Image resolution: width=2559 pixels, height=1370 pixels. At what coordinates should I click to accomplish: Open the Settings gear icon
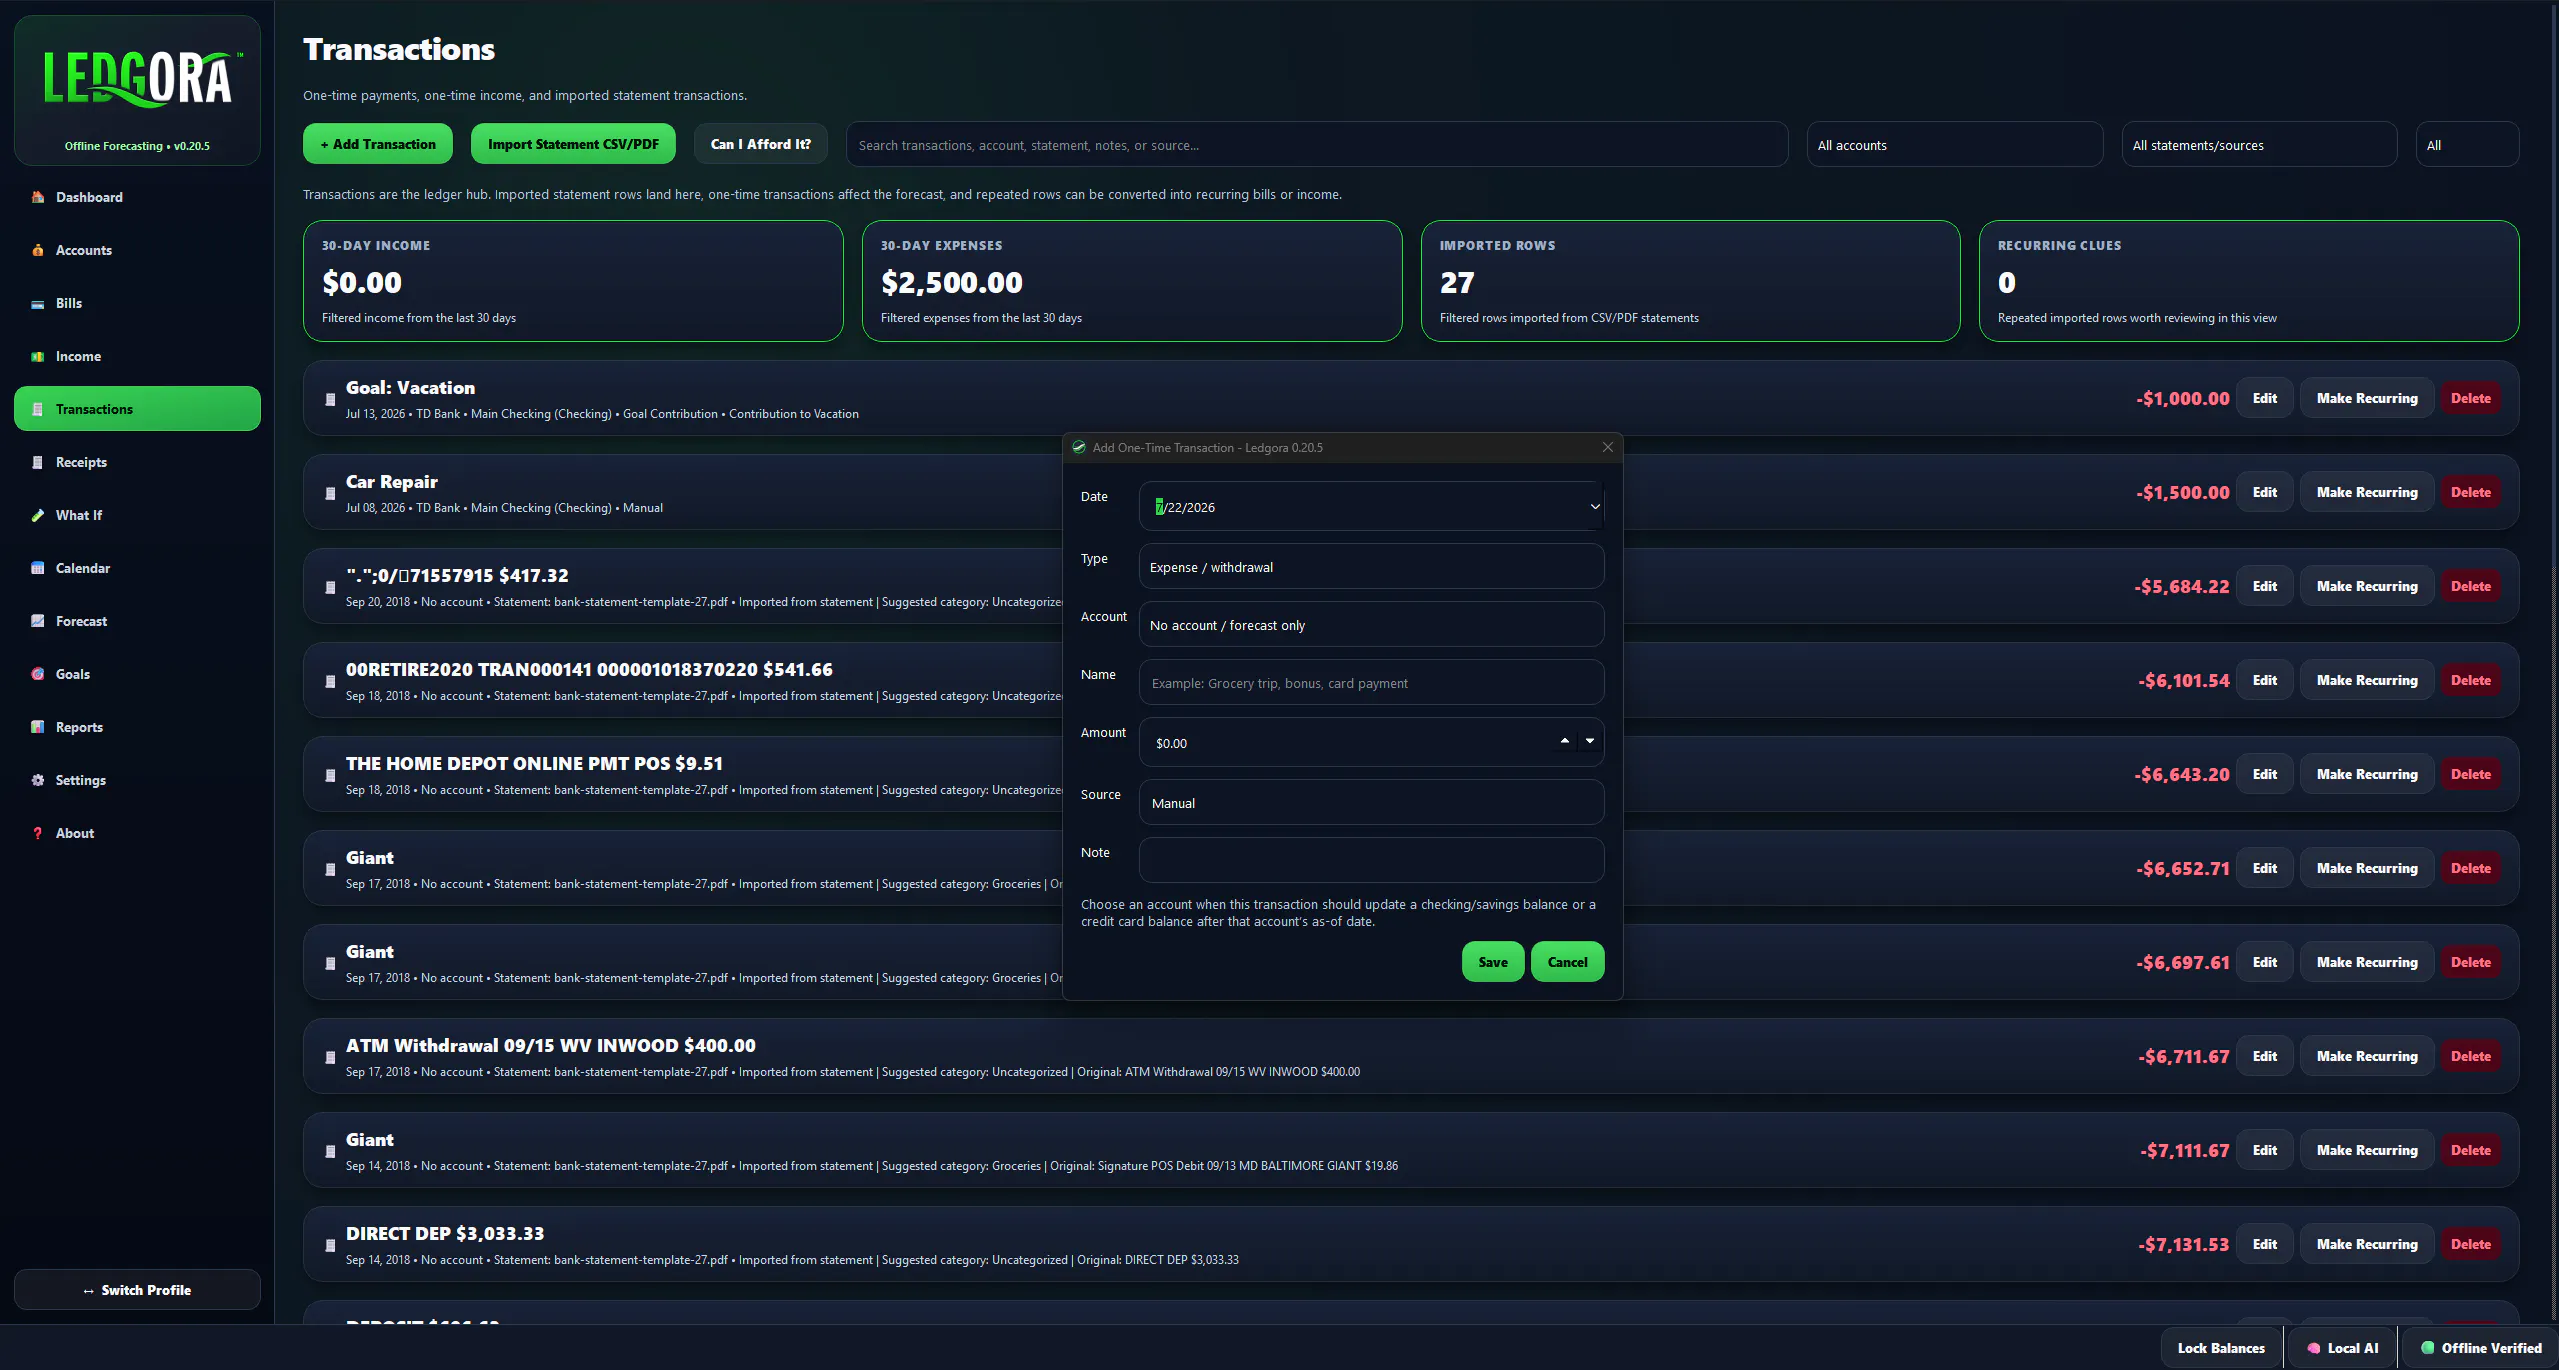pyautogui.click(x=38, y=780)
